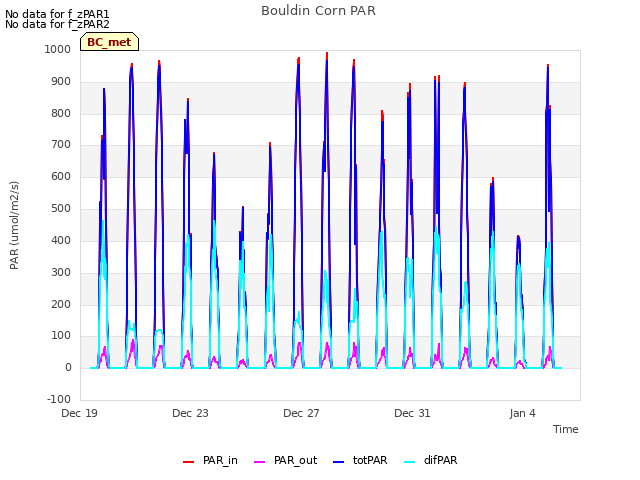Image resolution: width=640 pixels, height=480 pixels.
Task: Click the Dec 23 x-axis tick label
Action: pyautogui.click(x=190, y=413)
